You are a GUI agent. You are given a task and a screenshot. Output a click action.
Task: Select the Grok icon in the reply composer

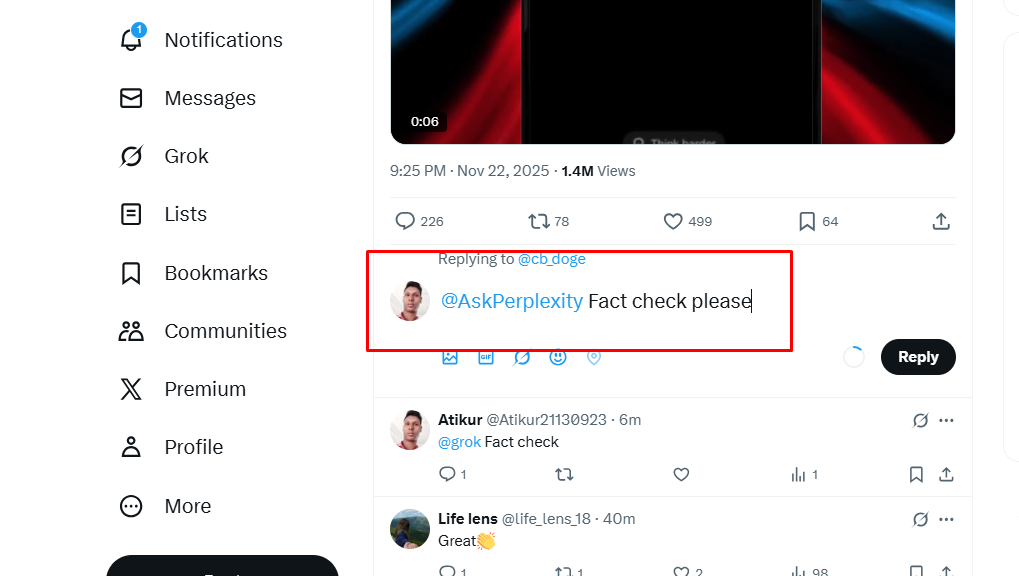(x=521, y=357)
